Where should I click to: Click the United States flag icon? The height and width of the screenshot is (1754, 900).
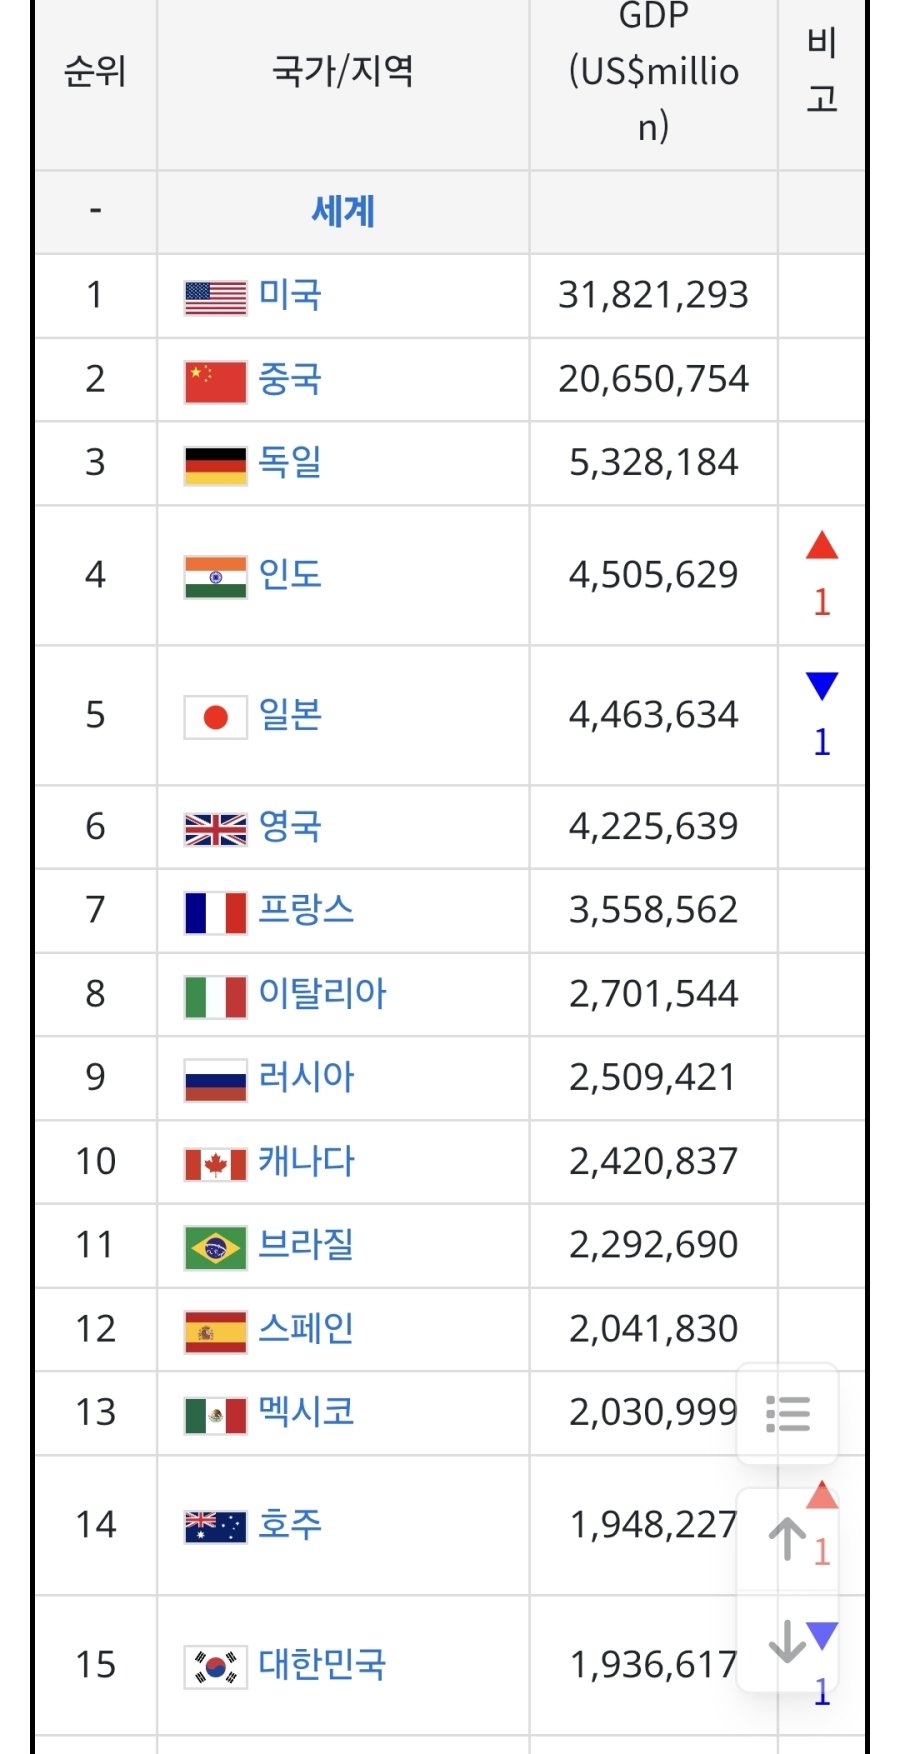coord(215,297)
